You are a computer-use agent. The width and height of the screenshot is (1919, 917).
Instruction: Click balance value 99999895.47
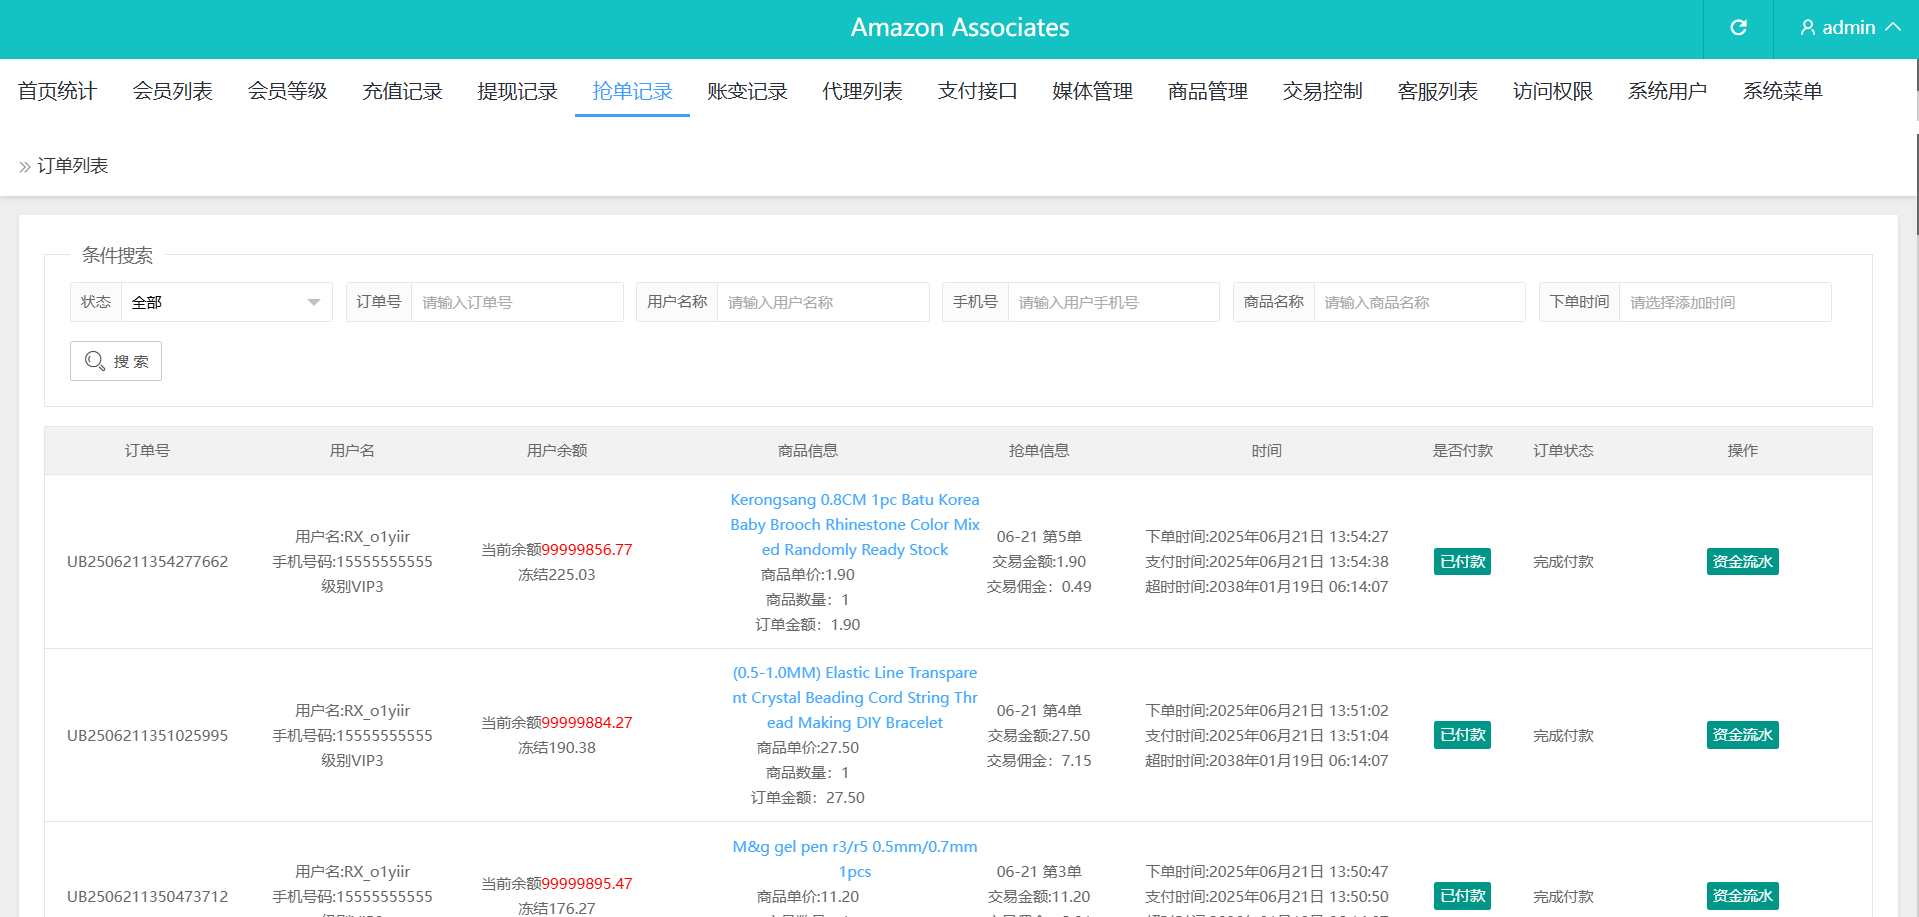(x=587, y=884)
